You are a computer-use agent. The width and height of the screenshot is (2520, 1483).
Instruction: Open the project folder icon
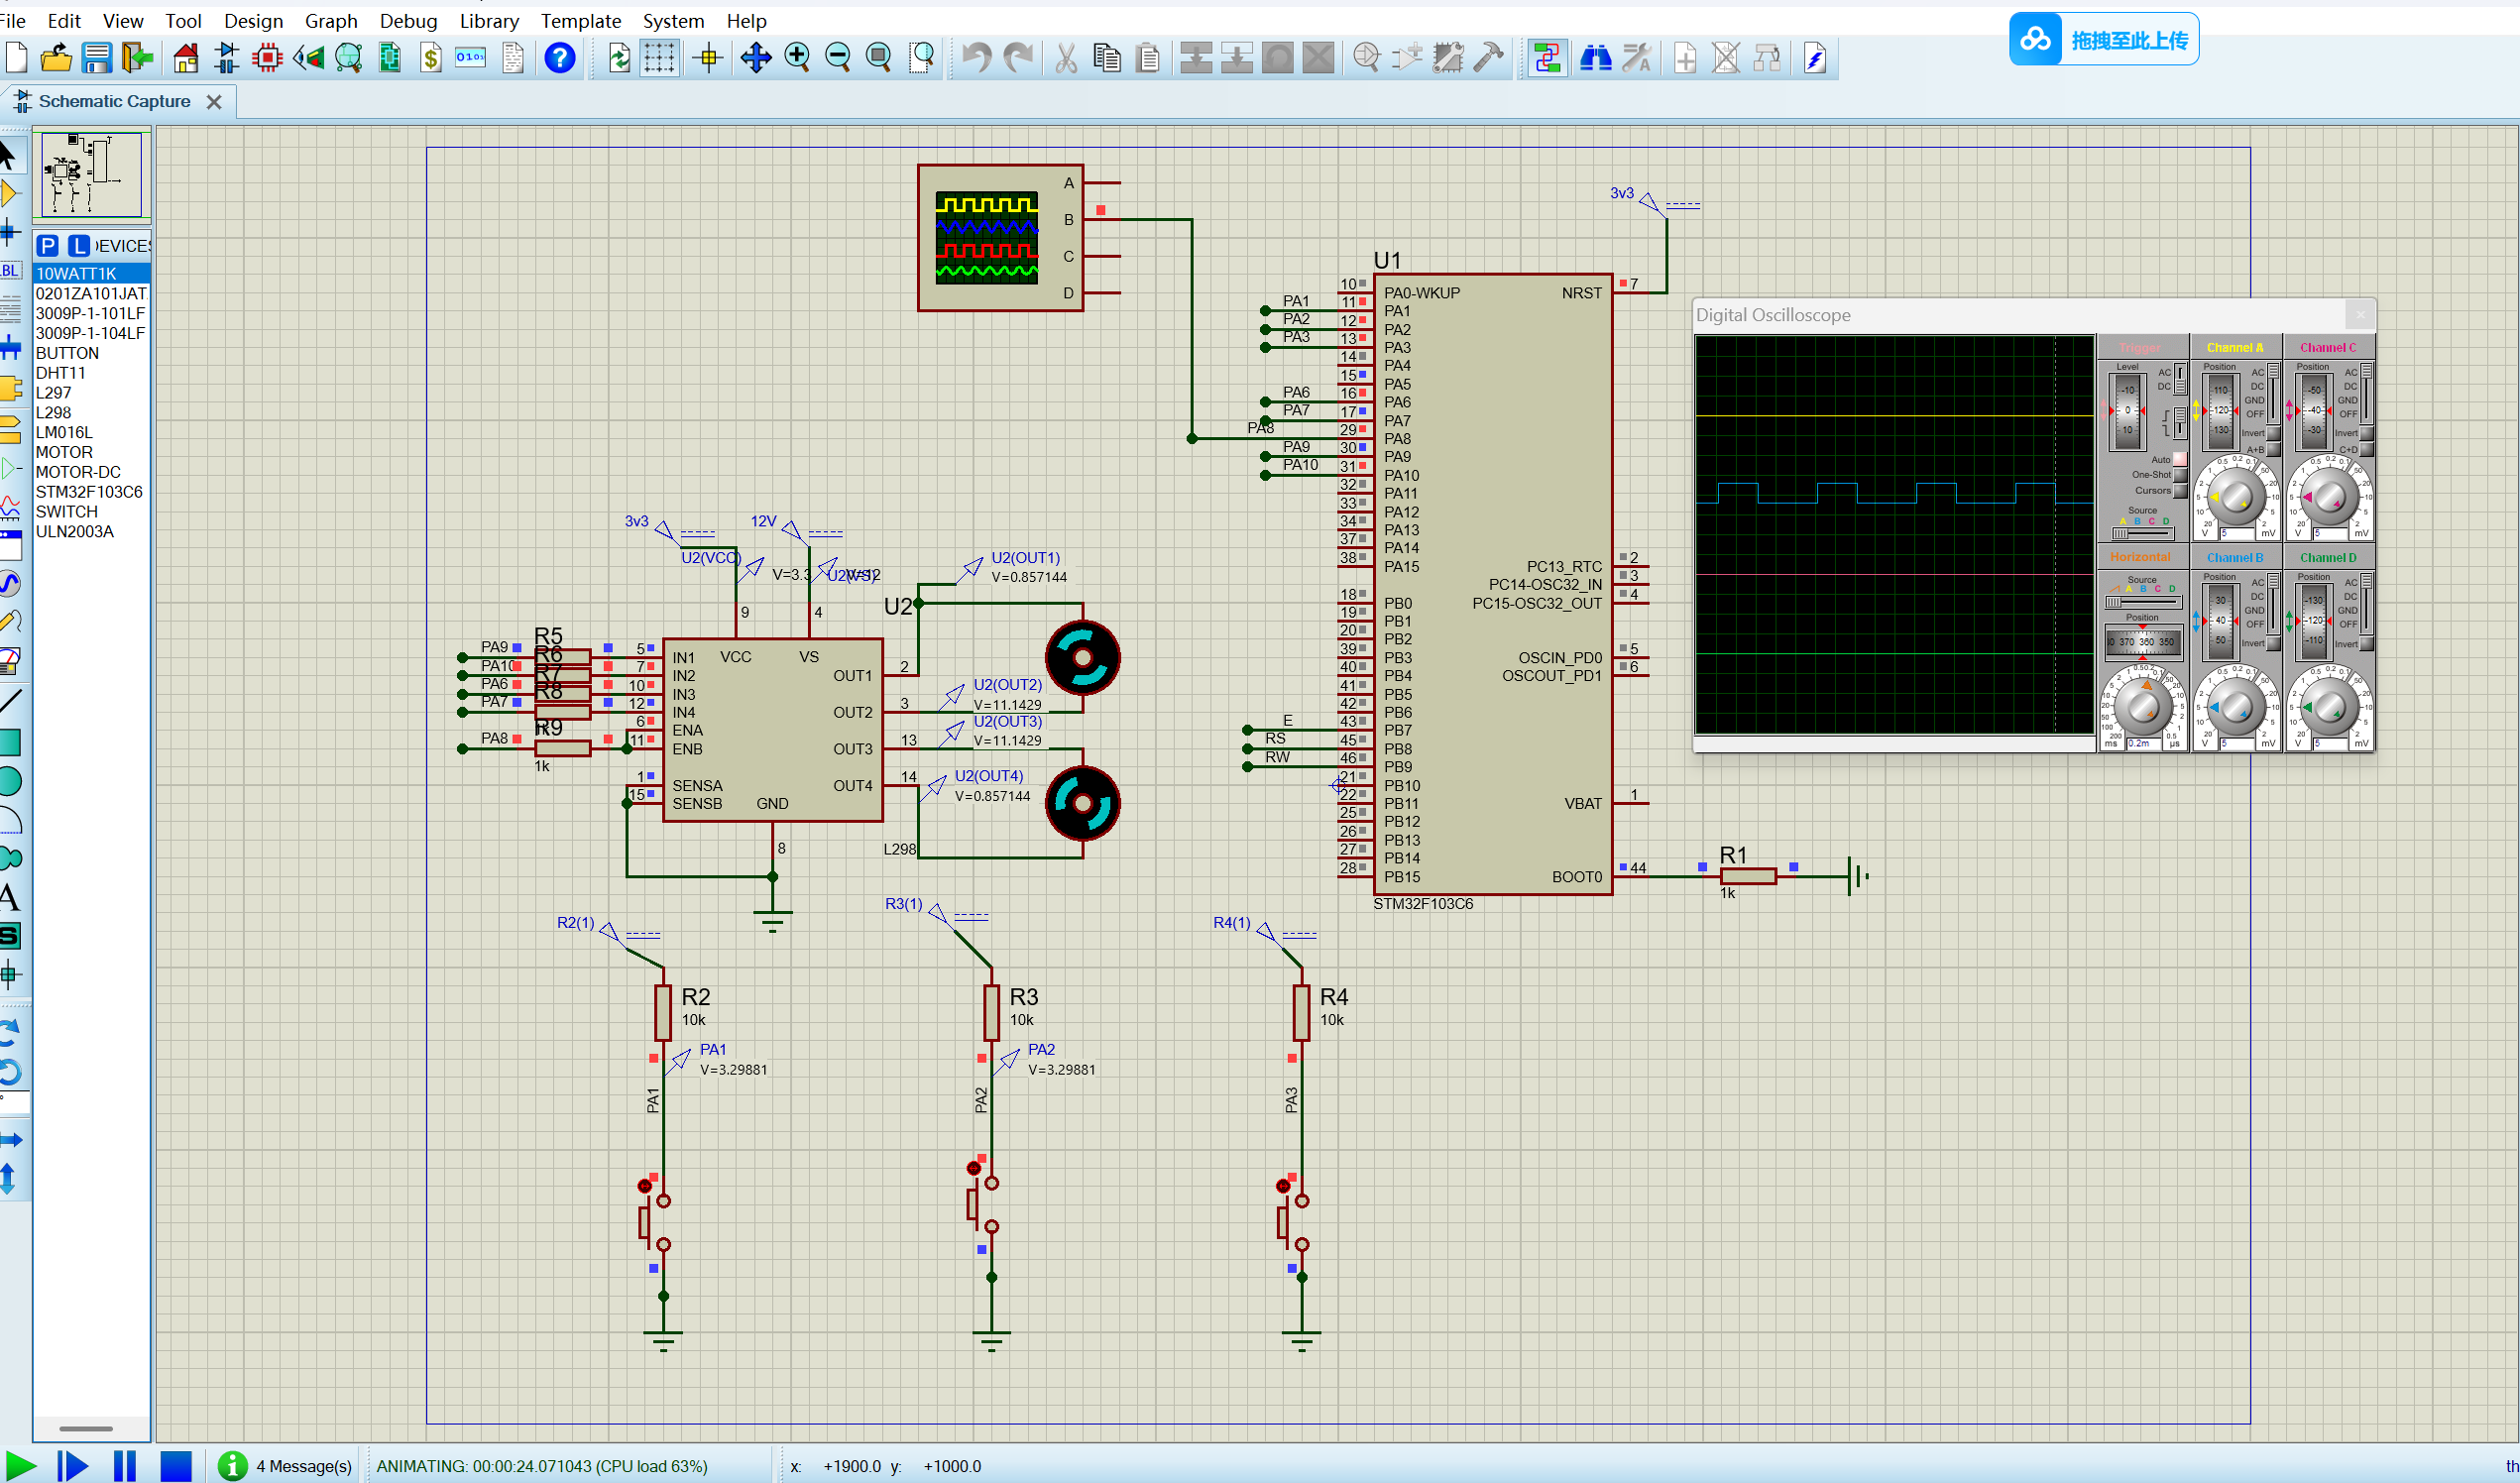pyautogui.click(x=56, y=58)
